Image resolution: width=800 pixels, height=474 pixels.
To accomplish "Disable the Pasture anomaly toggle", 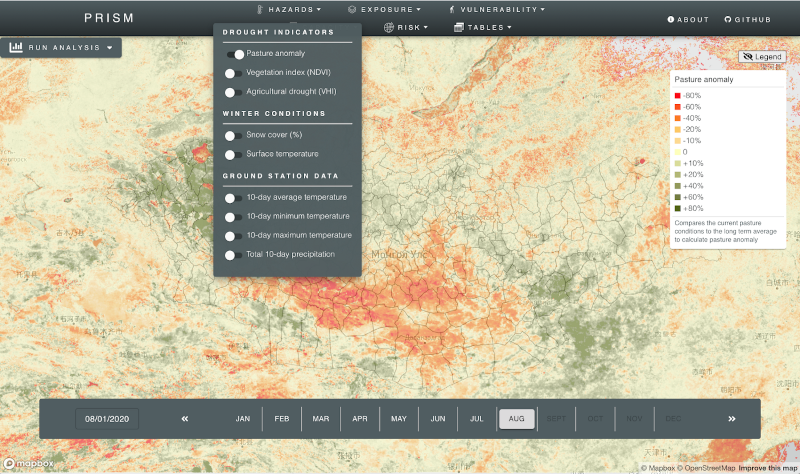I will click(235, 54).
